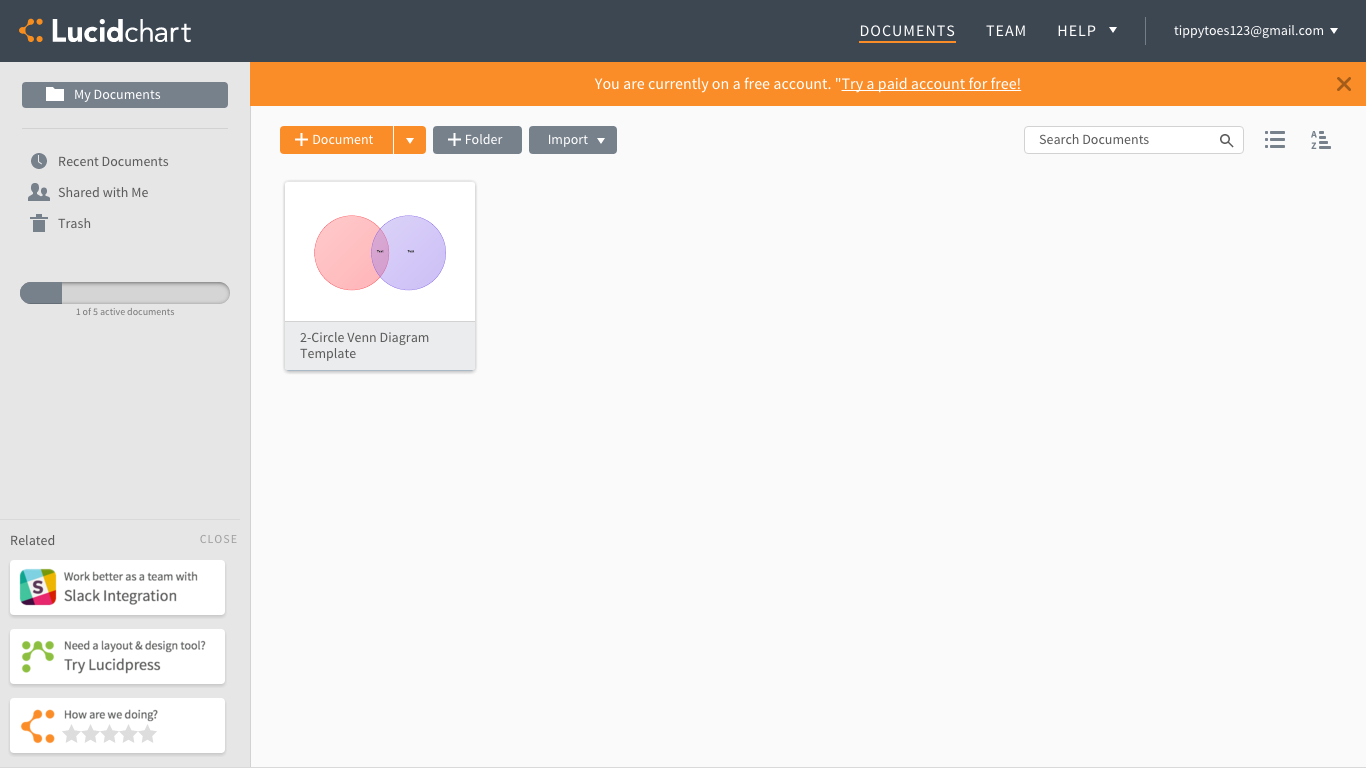Click the Slack logo icon

38,587
